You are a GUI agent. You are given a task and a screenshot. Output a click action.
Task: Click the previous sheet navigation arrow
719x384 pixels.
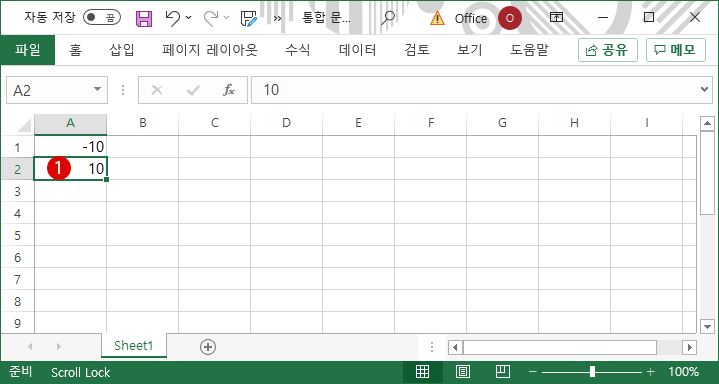pyautogui.click(x=30, y=346)
